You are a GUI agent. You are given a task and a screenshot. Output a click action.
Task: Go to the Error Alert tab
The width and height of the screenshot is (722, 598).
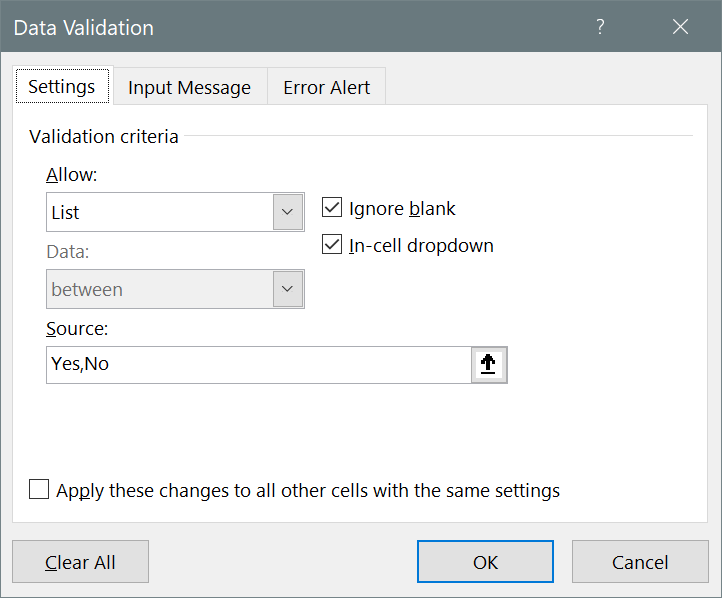click(326, 87)
